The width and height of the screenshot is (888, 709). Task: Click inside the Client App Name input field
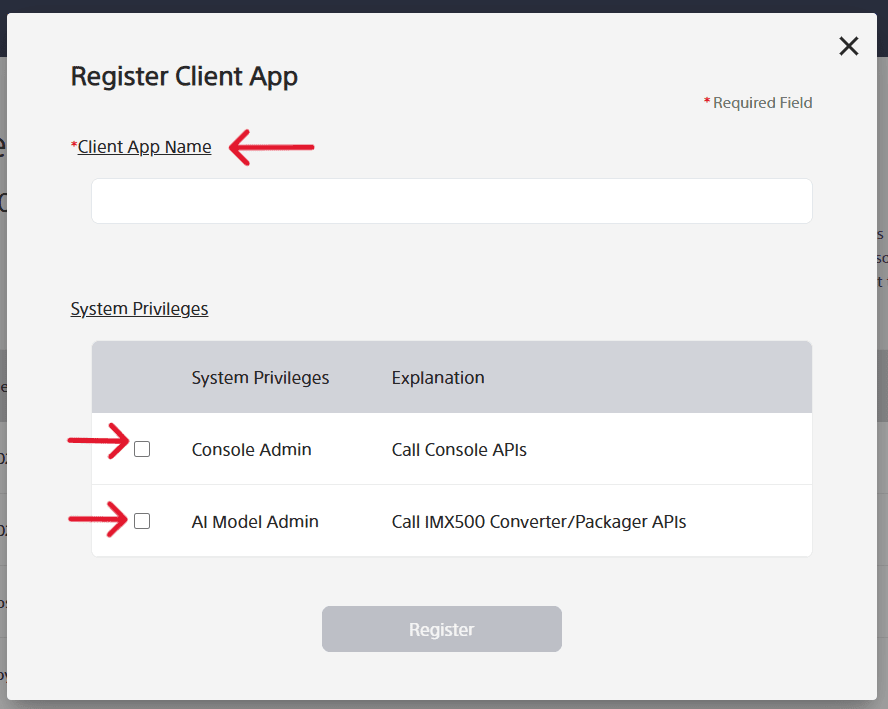pyautogui.click(x=450, y=200)
